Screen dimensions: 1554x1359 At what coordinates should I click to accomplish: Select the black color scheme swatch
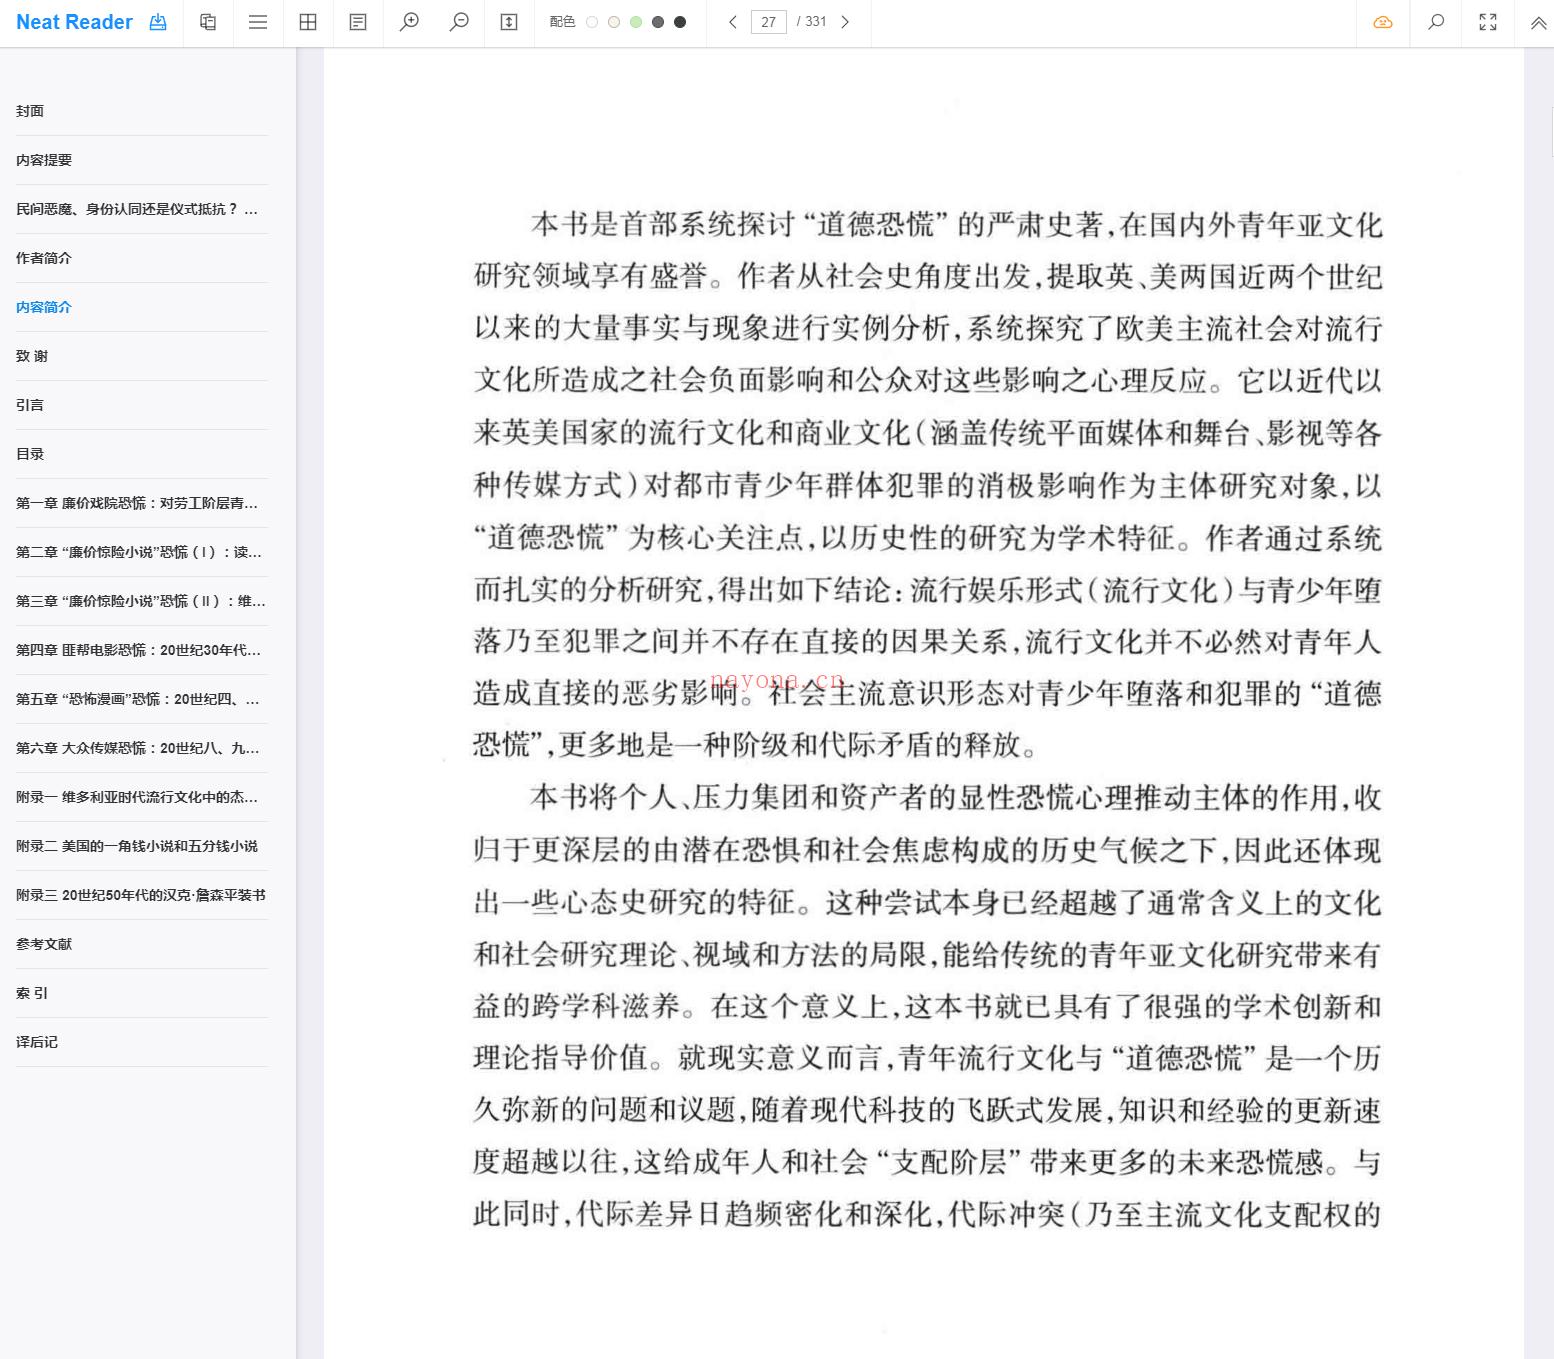[680, 22]
